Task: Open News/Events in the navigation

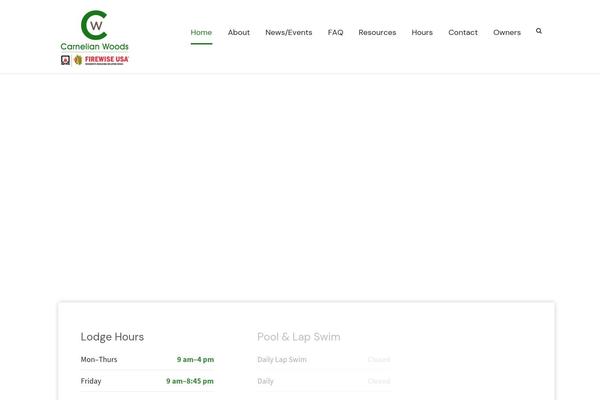Action: click(x=289, y=33)
